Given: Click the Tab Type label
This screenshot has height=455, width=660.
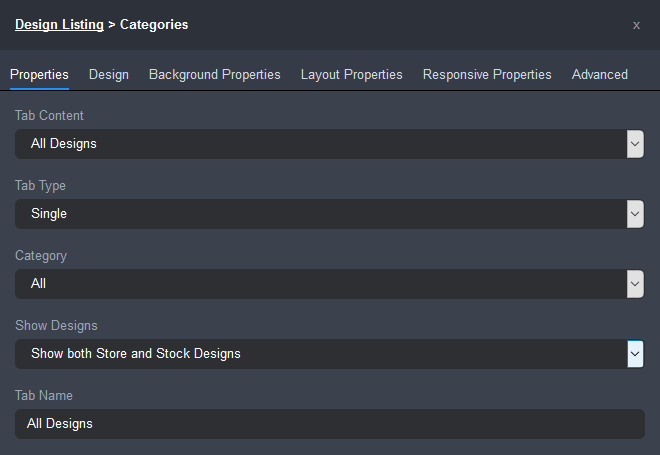Looking at the screenshot, I should coord(40,185).
